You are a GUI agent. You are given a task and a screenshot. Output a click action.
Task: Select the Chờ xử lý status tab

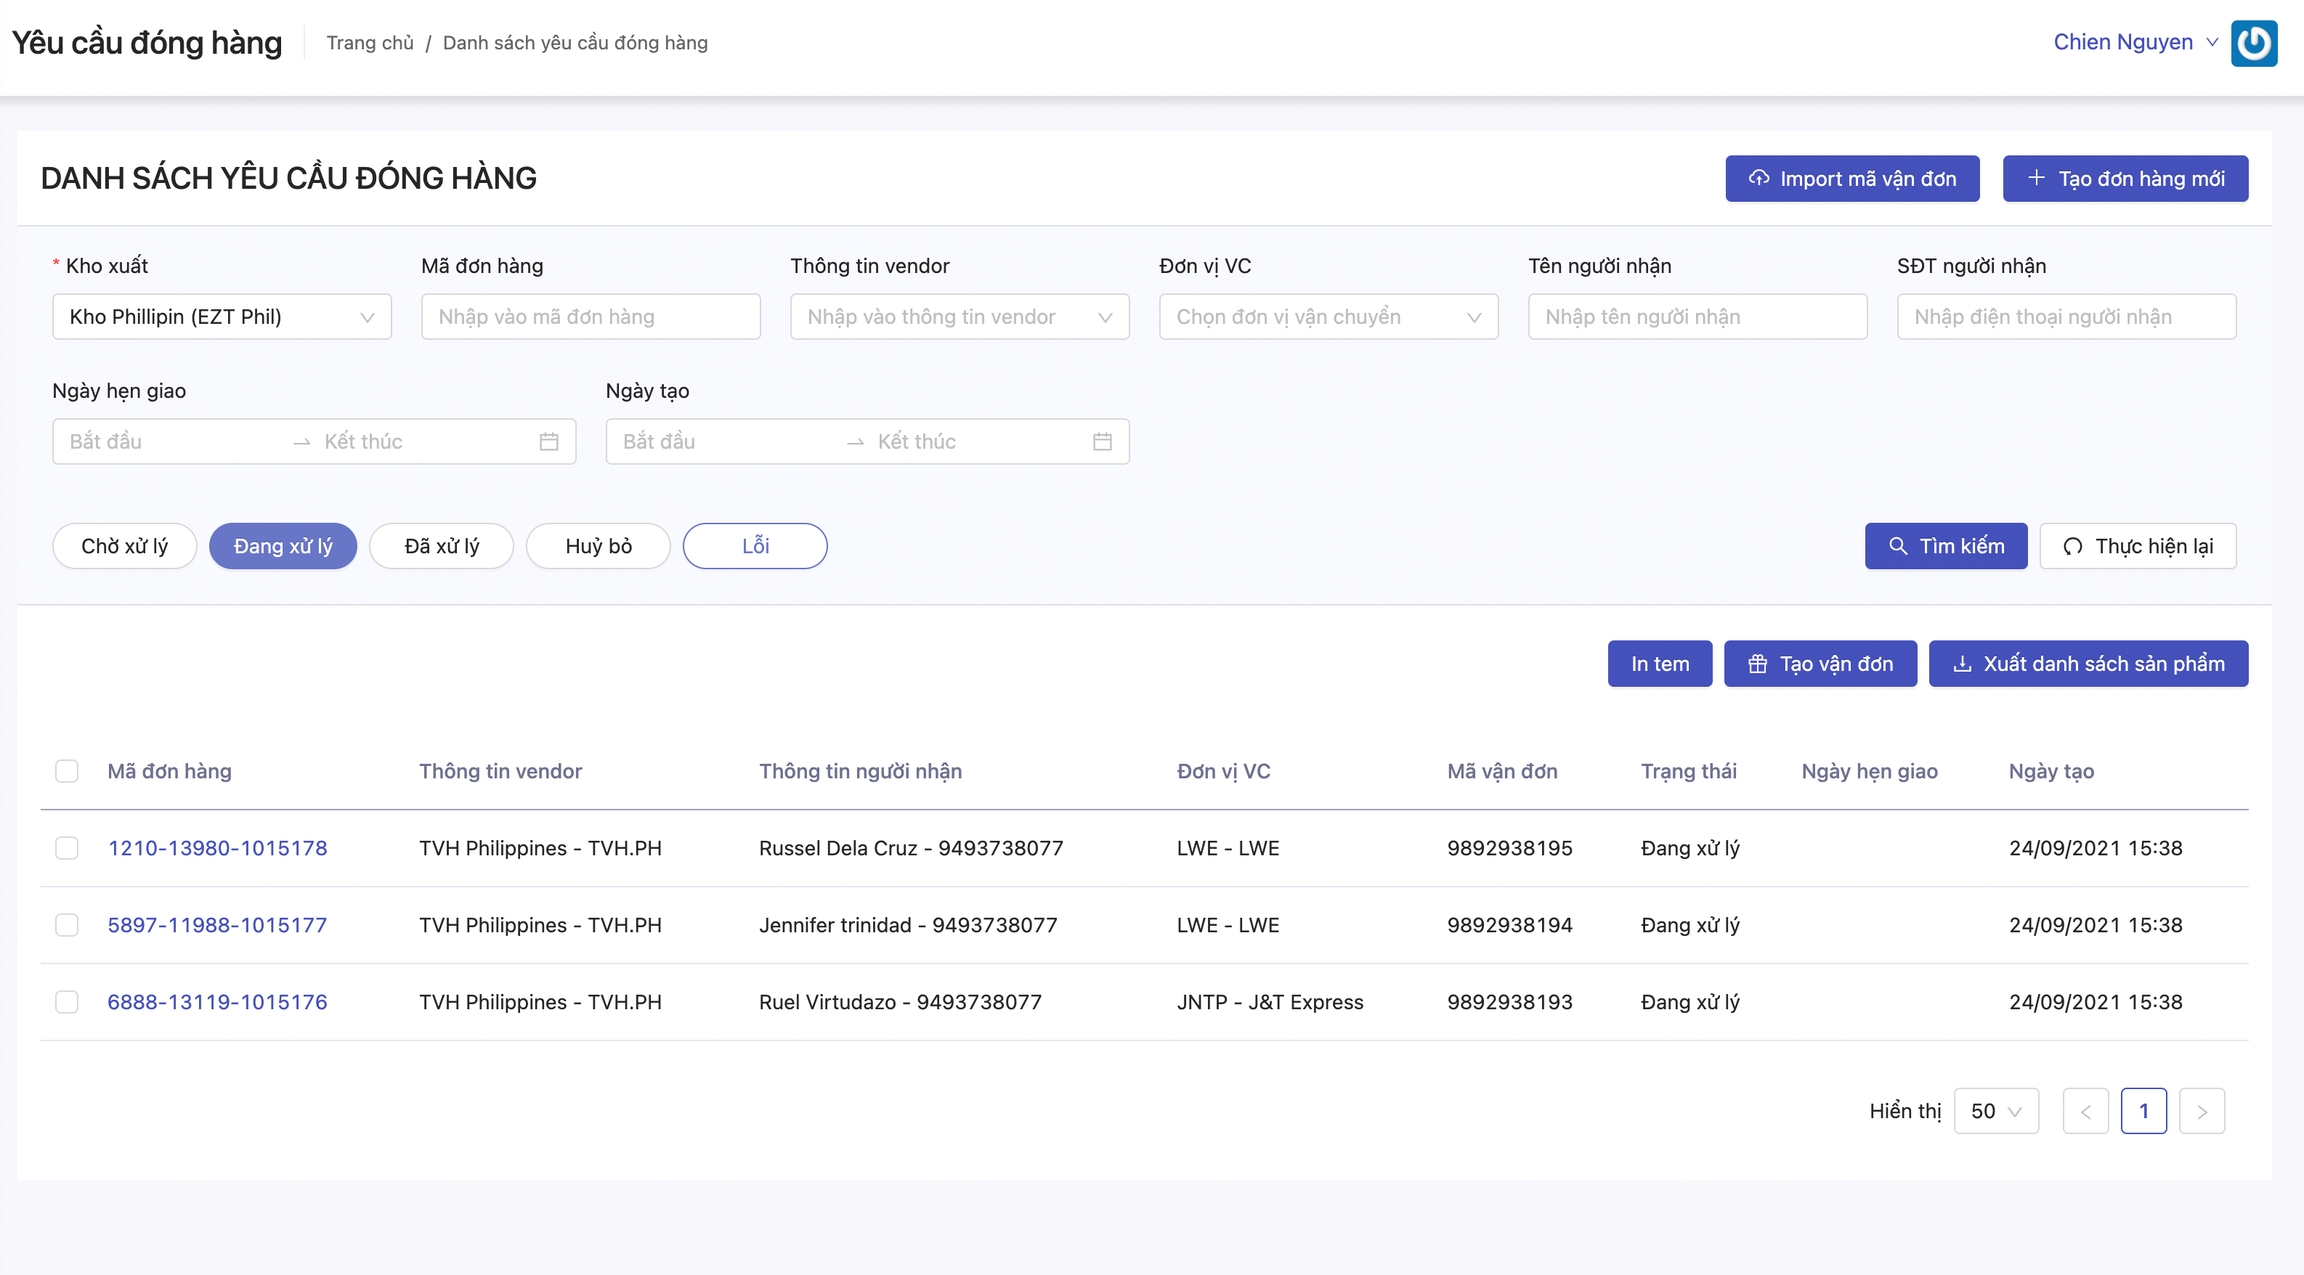click(x=124, y=546)
